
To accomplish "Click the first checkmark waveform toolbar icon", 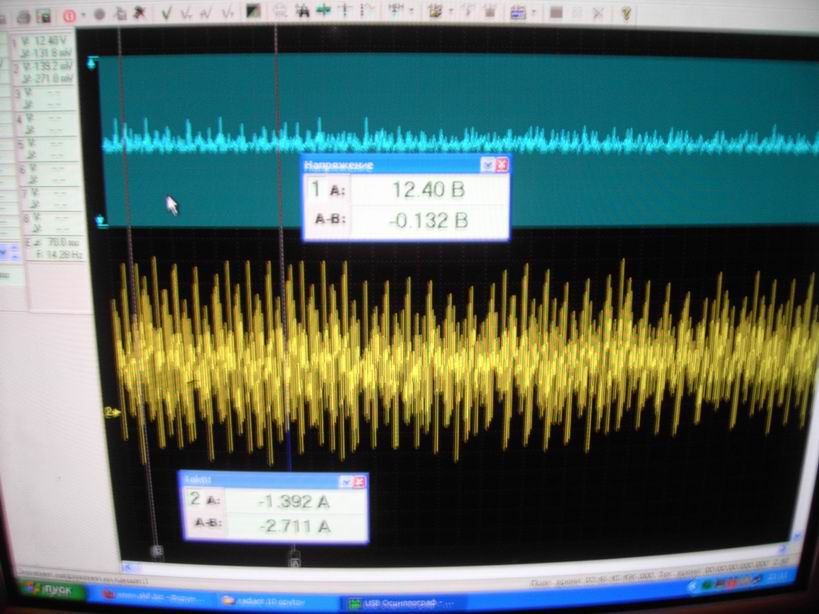I will (165, 13).
